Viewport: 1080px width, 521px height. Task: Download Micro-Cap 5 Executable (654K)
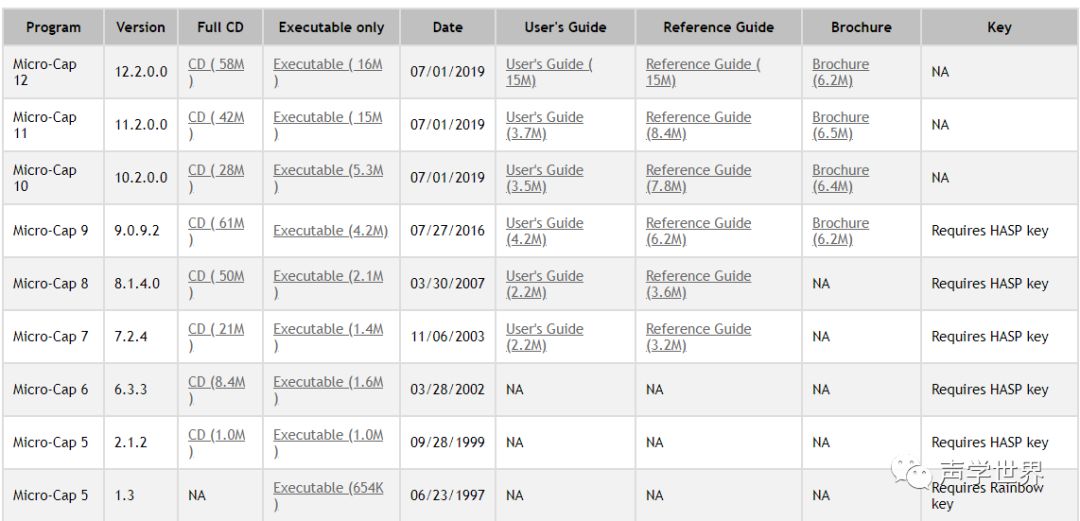click(x=327, y=489)
